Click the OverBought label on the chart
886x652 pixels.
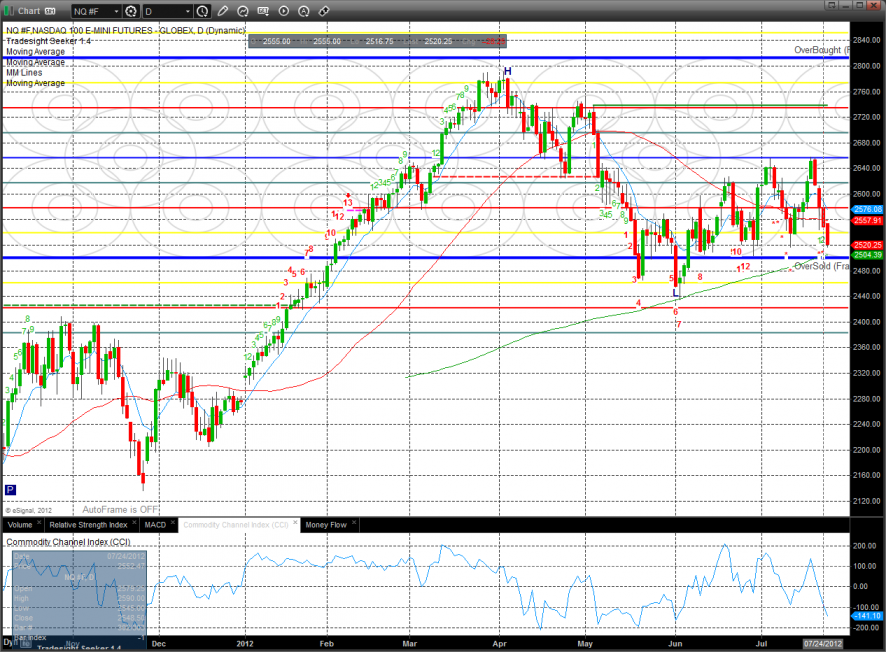(x=821, y=50)
